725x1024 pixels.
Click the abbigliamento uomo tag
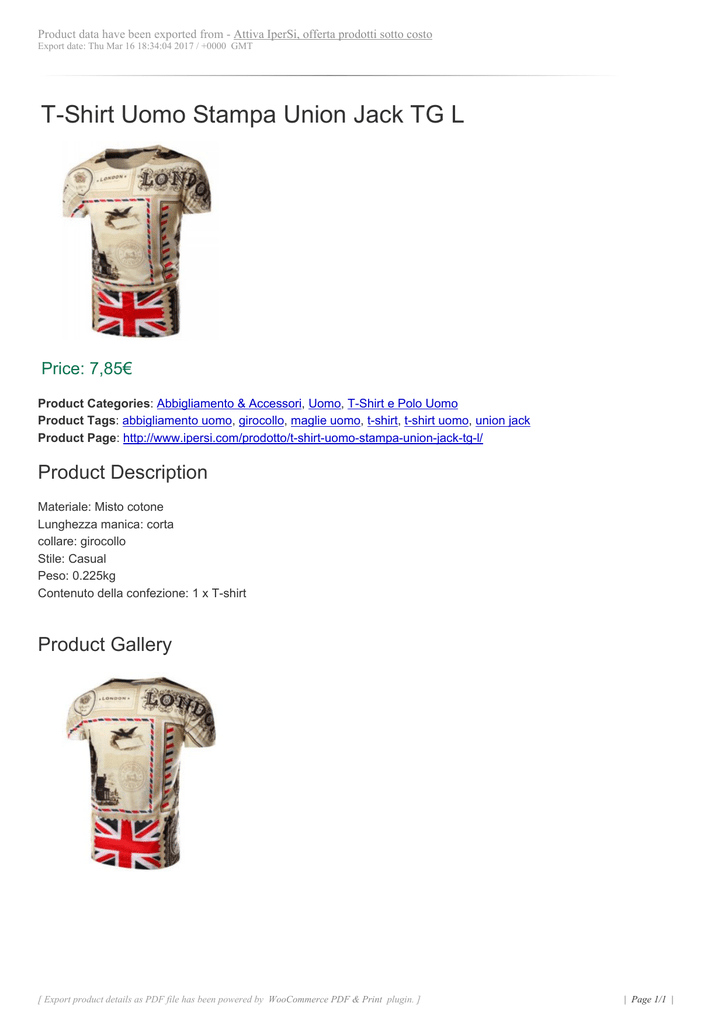pos(176,421)
